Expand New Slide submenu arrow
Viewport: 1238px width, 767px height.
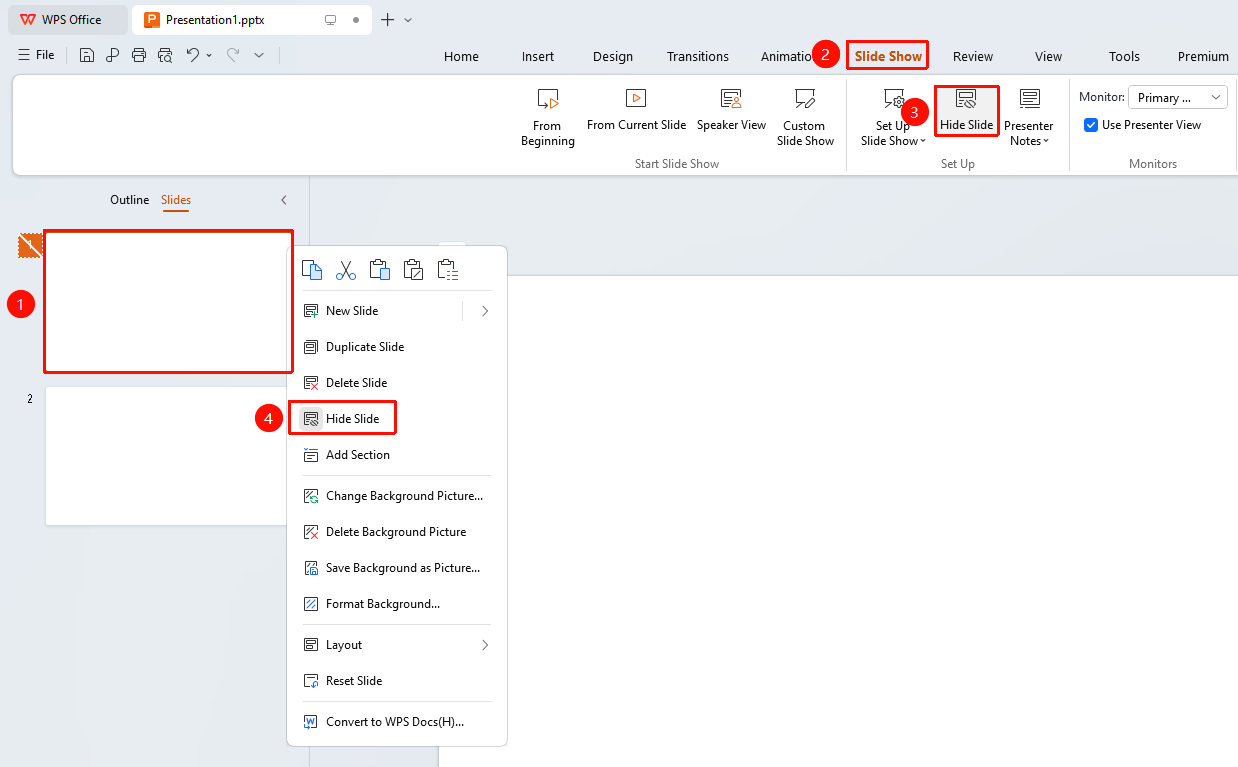(x=485, y=311)
